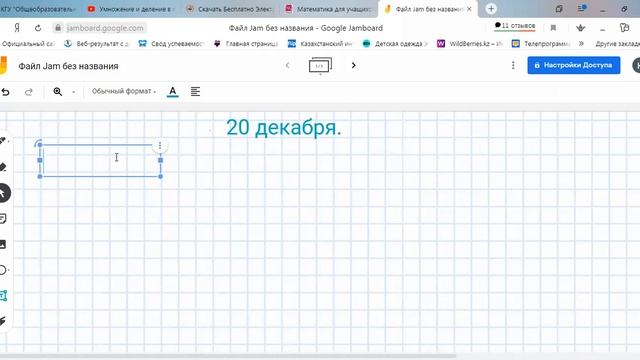This screenshot has width=640, height=360.
Task: Expand the zoom level dropdown arrow
Action: 73,92
